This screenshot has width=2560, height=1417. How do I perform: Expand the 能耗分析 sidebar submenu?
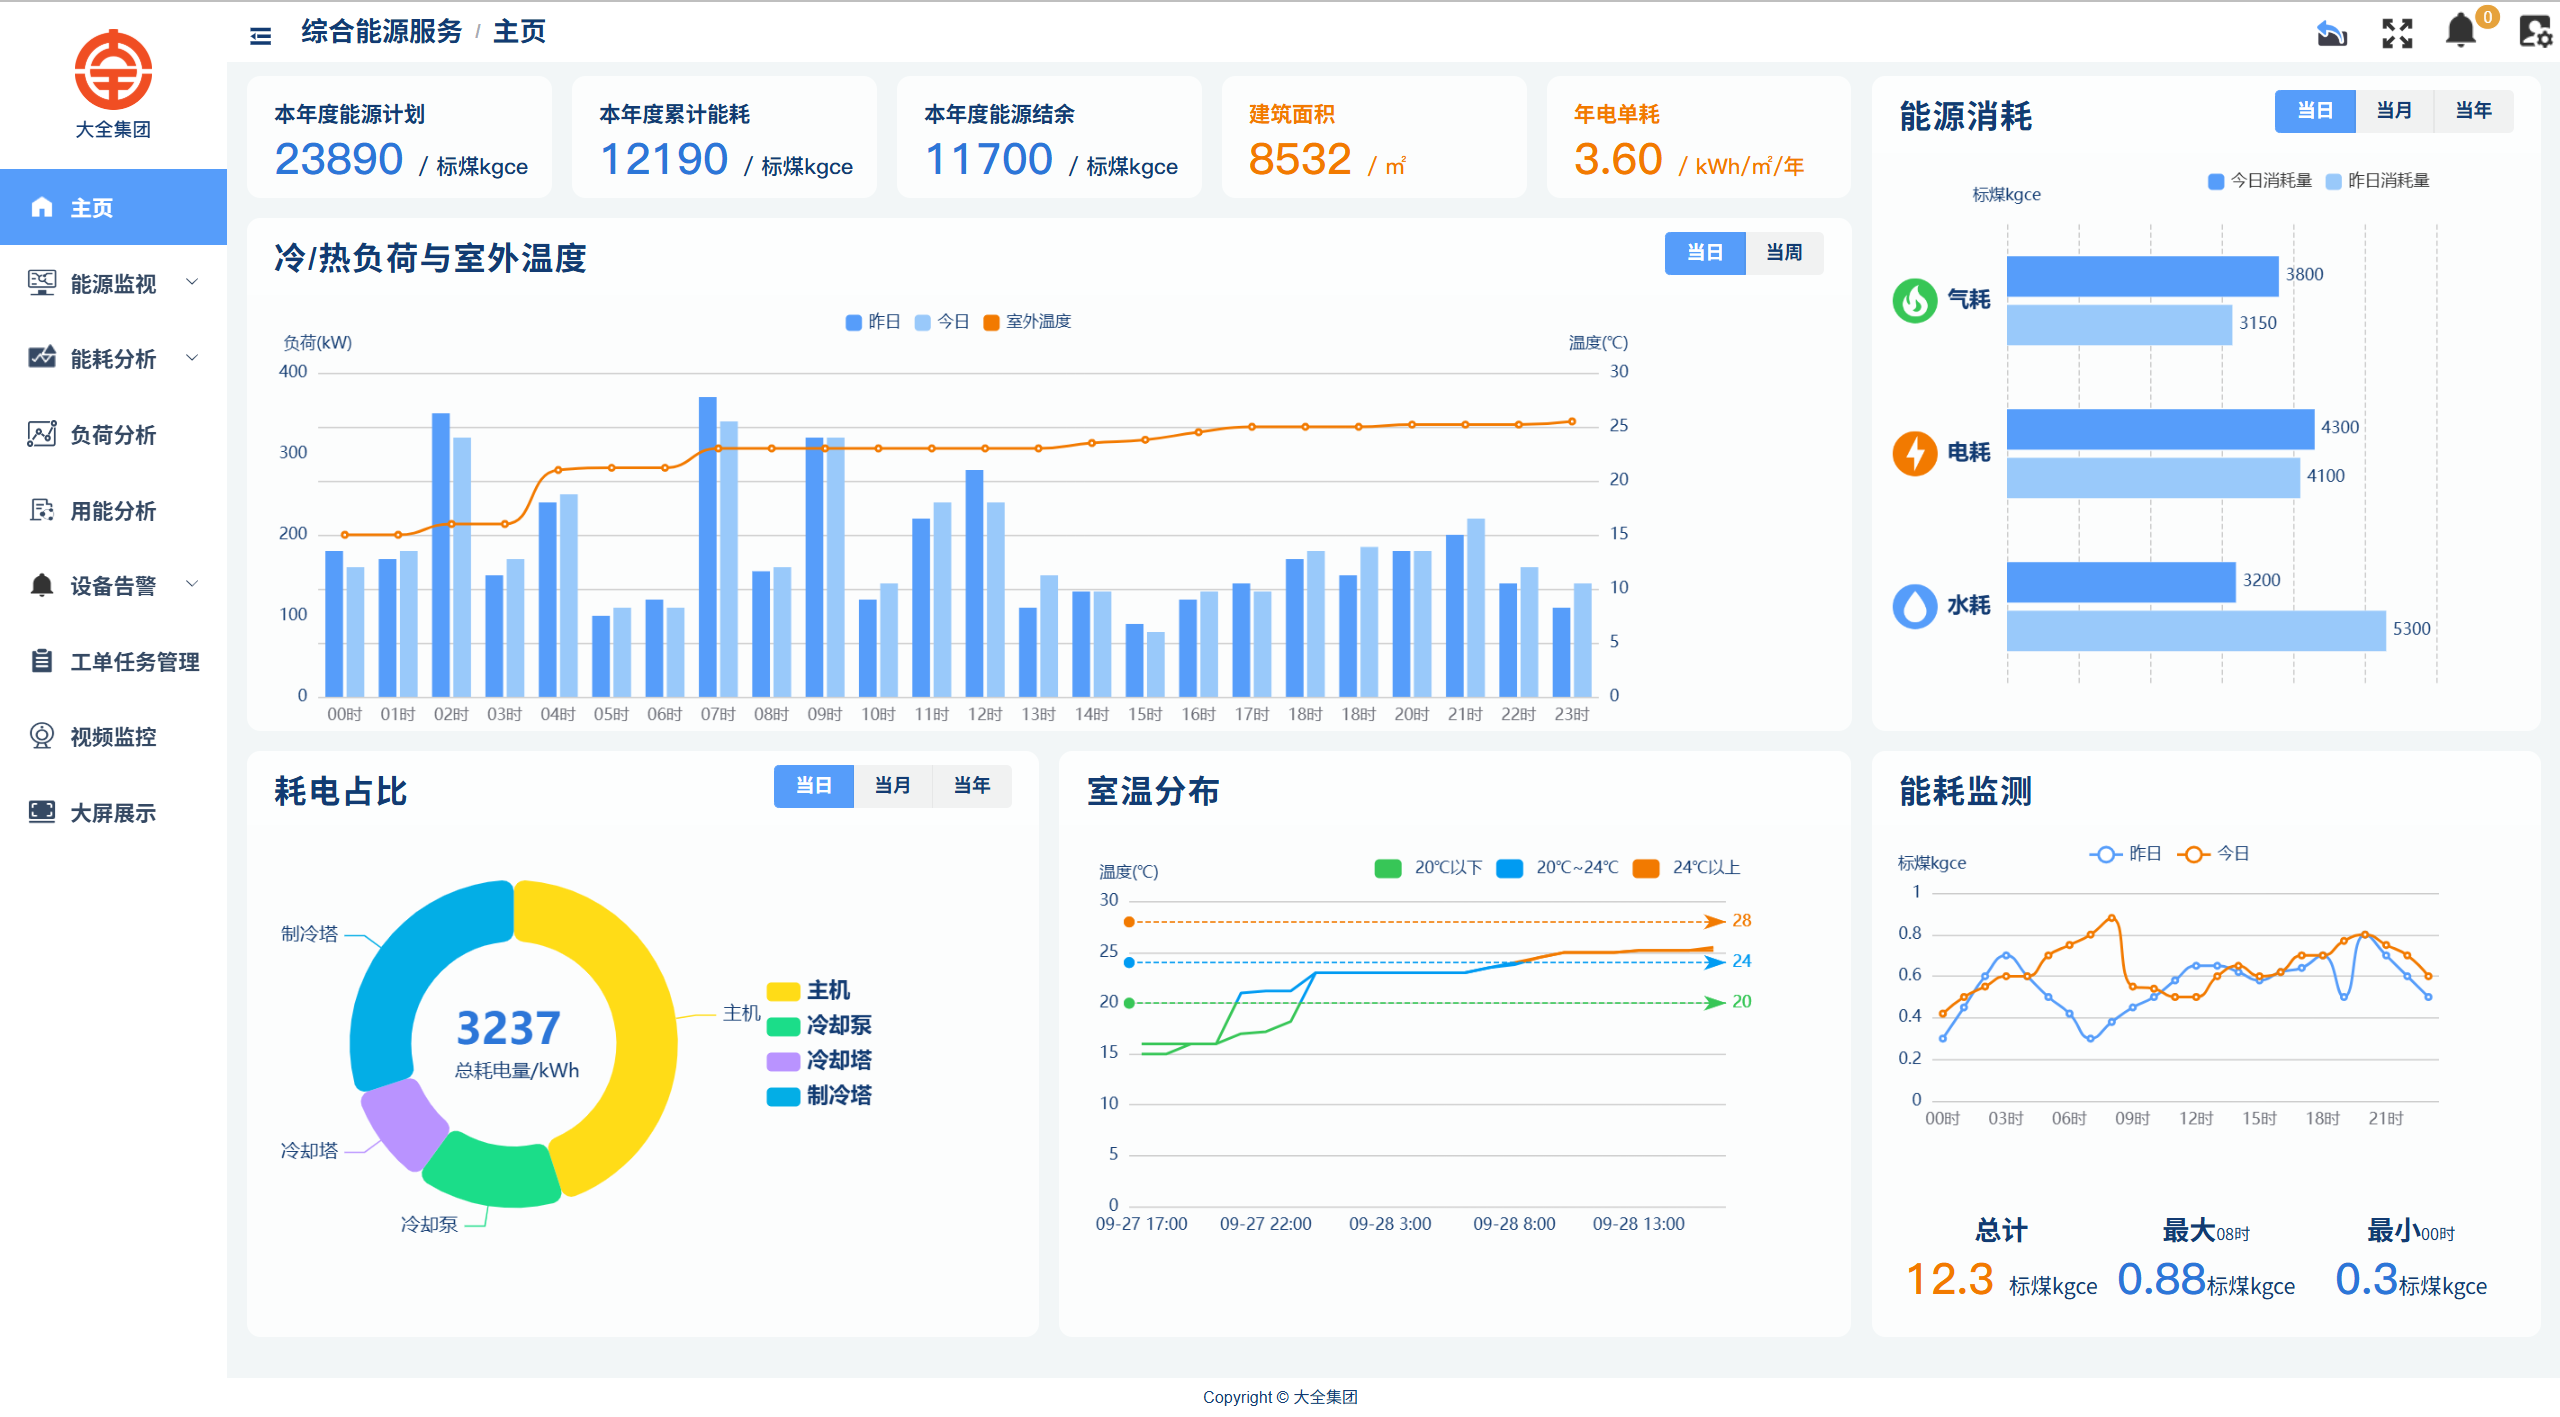113,359
